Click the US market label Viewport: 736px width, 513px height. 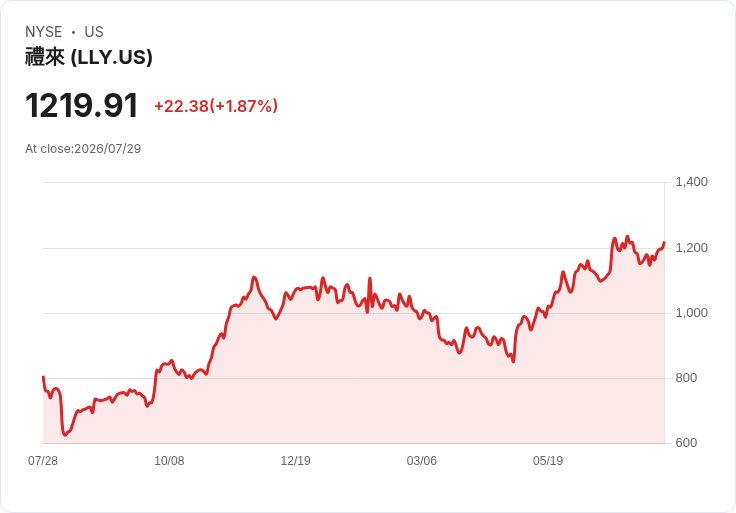point(94,32)
